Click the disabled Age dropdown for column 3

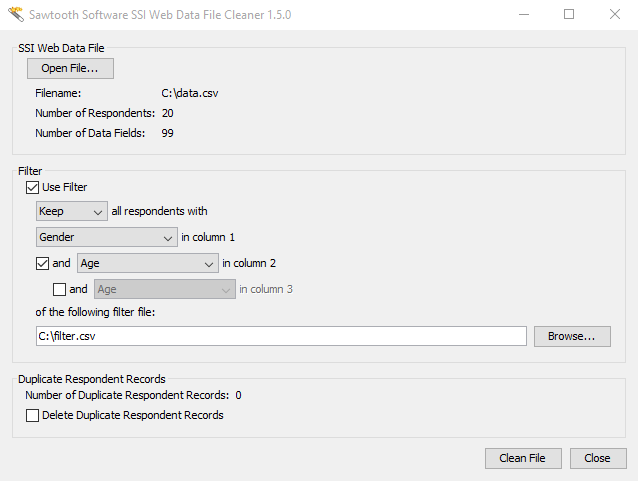[164, 289]
